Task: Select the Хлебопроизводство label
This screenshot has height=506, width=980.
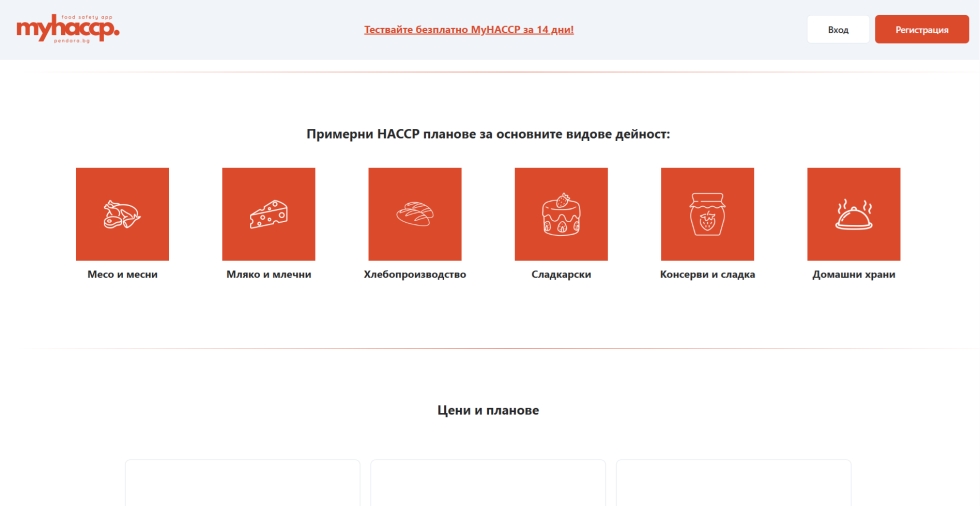Action: pyautogui.click(x=414, y=274)
